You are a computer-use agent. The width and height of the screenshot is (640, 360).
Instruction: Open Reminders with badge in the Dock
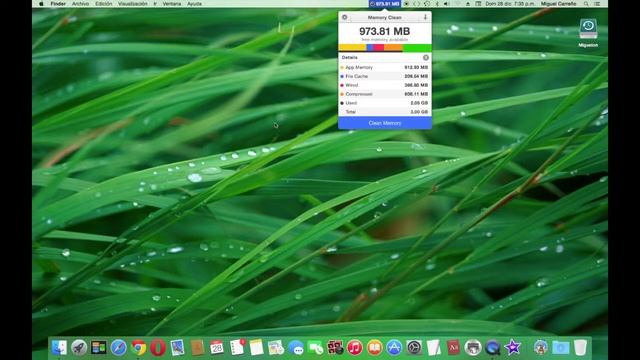point(237,347)
